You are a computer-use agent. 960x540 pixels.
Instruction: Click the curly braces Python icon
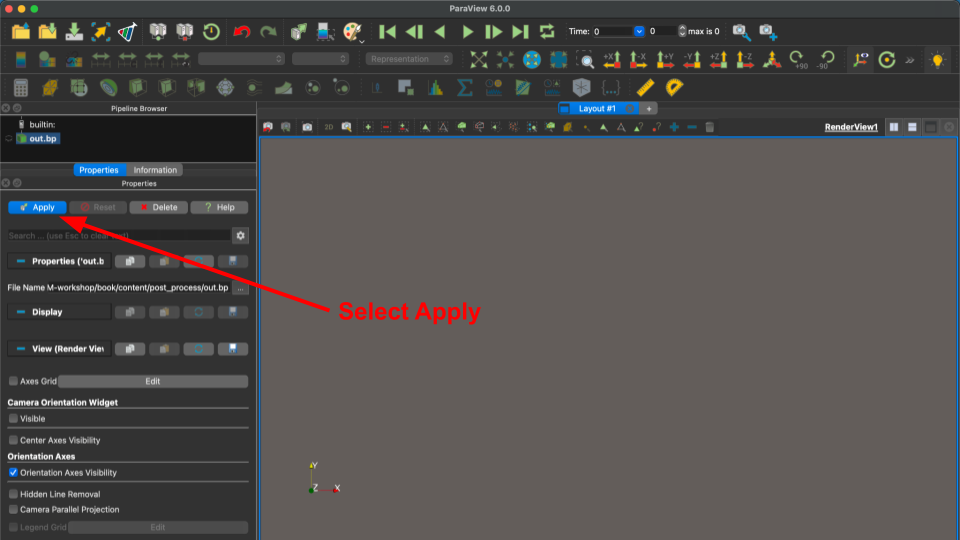coord(610,88)
